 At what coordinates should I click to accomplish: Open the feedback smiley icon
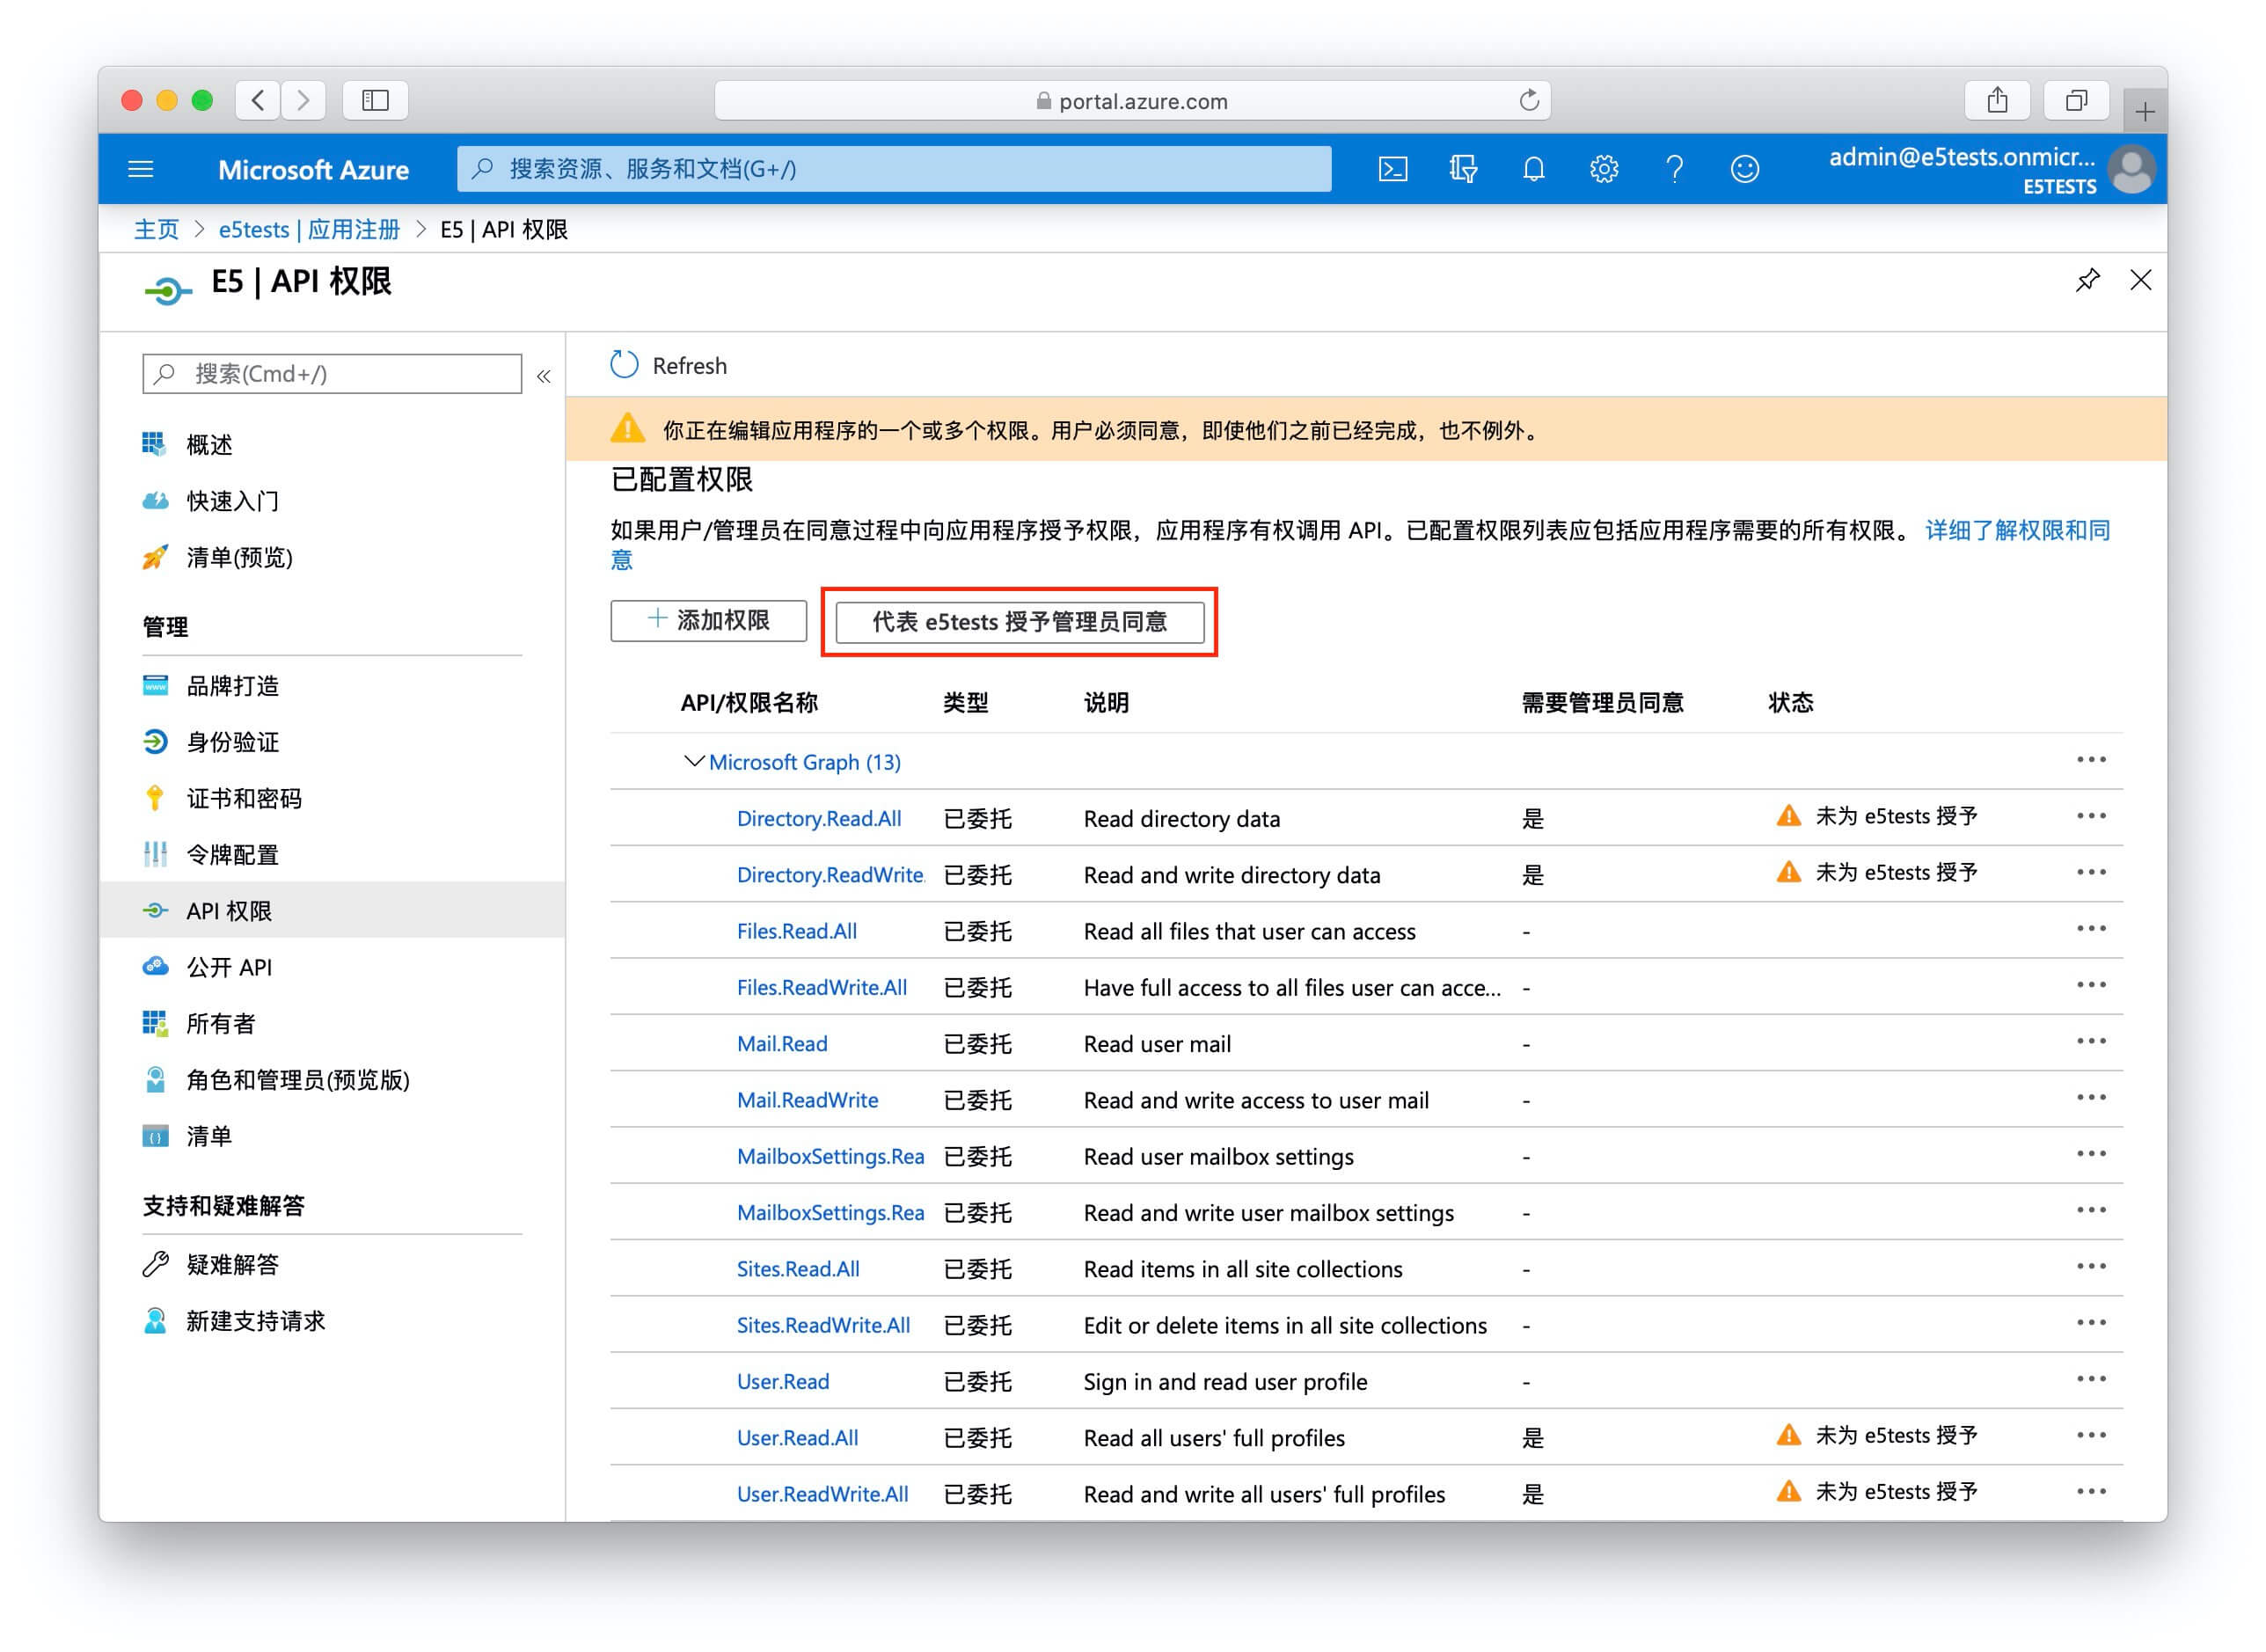click(1744, 169)
